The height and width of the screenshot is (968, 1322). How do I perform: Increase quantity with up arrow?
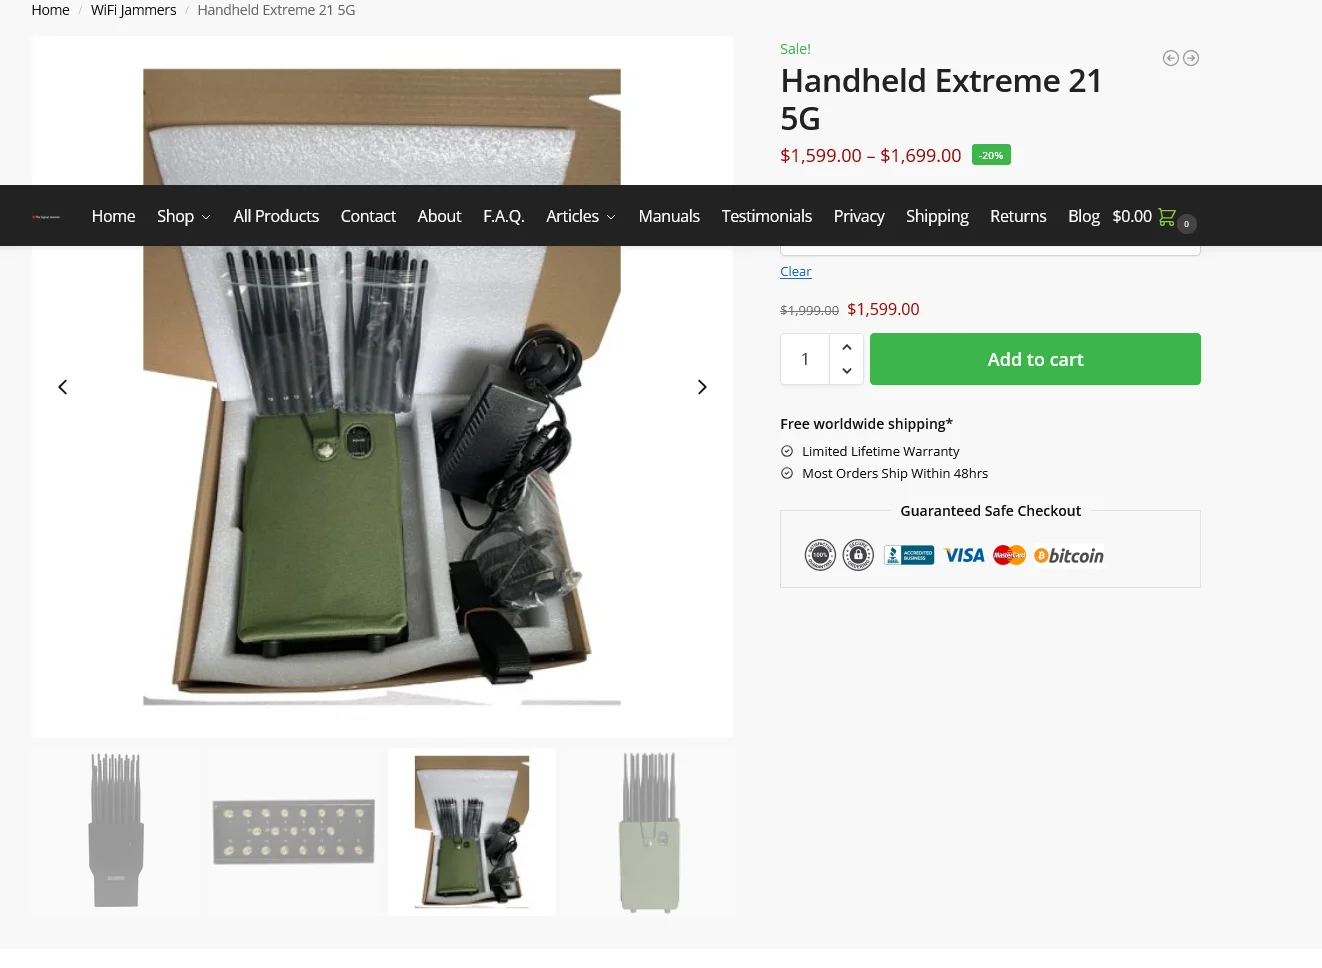pyautogui.click(x=847, y=347)
